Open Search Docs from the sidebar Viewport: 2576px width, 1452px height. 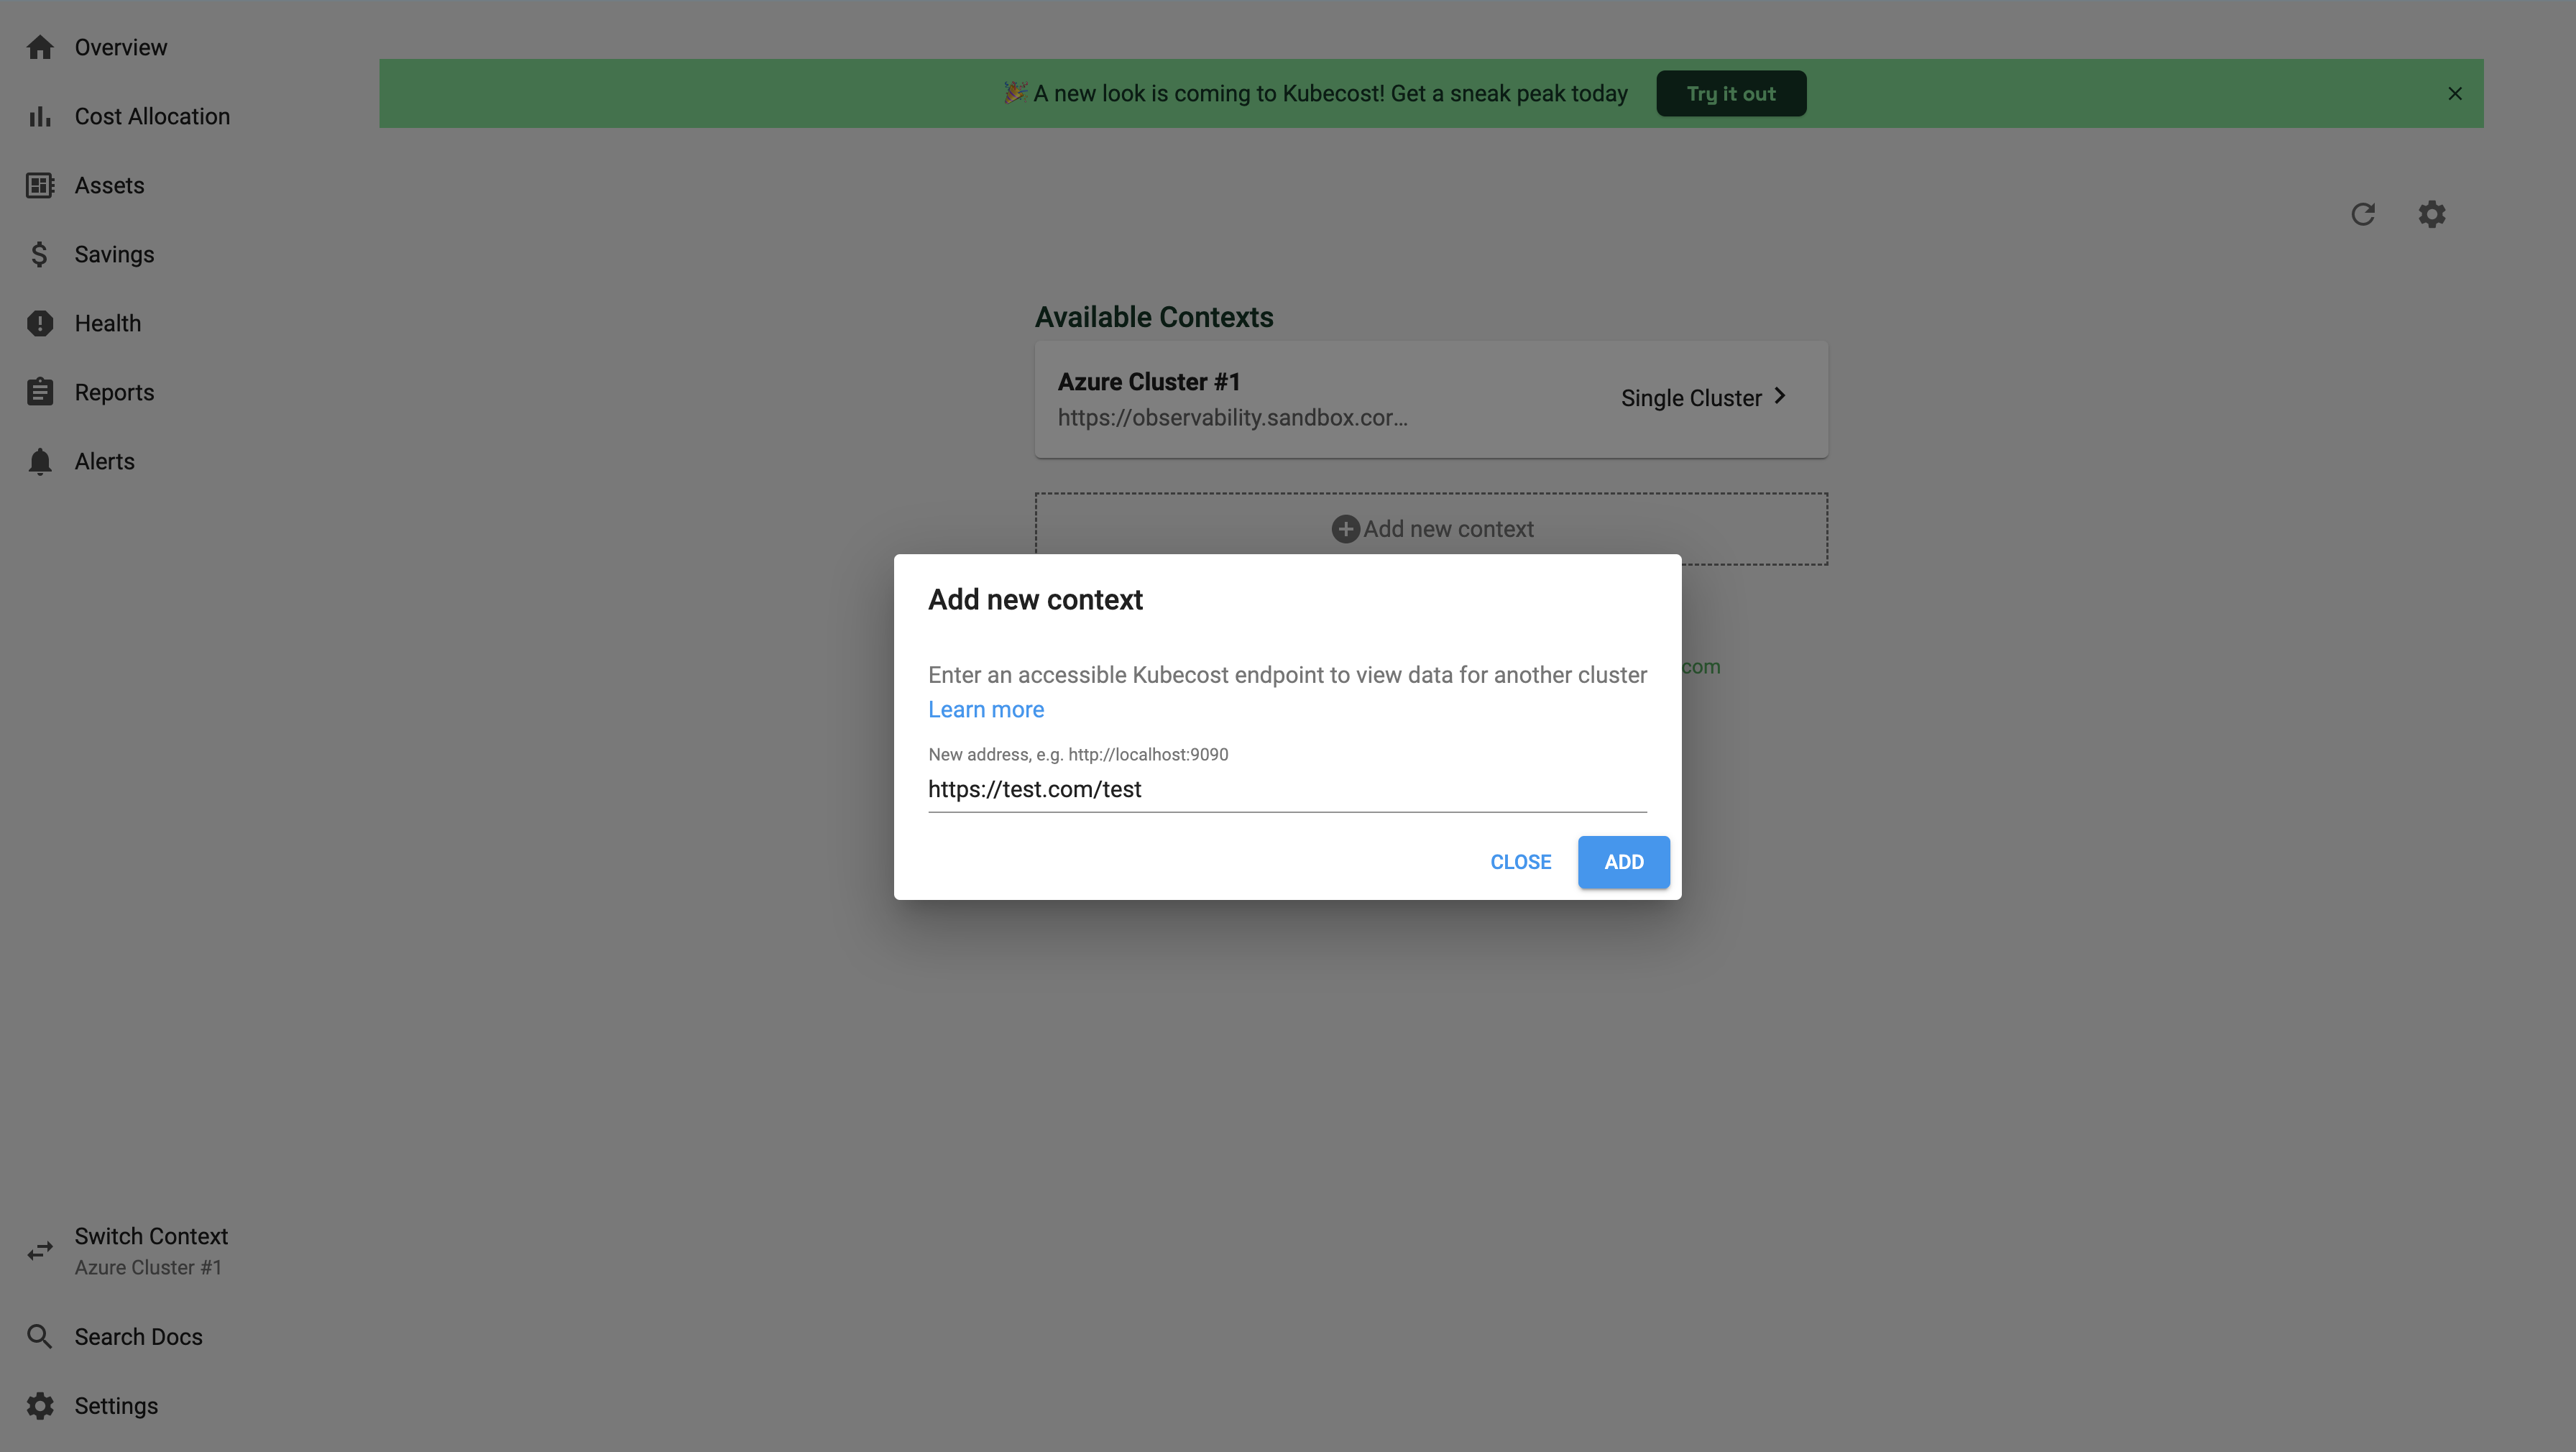point(138,1336)
